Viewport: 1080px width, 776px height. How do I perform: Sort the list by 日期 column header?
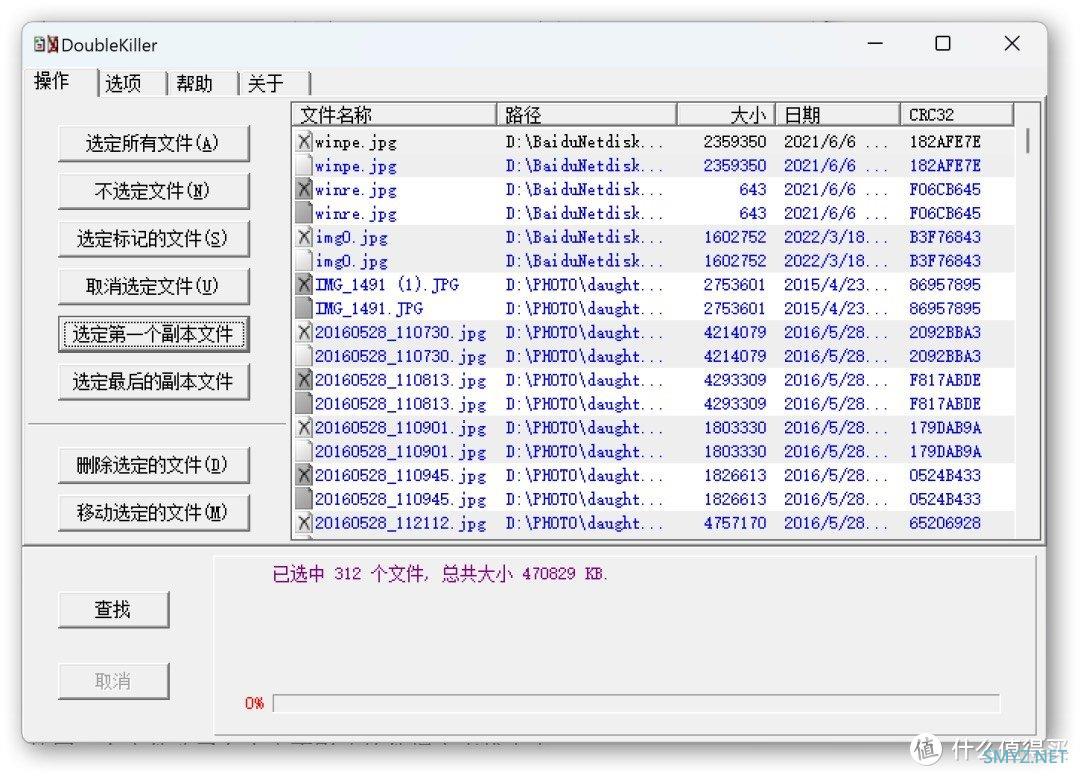point(838,114)
